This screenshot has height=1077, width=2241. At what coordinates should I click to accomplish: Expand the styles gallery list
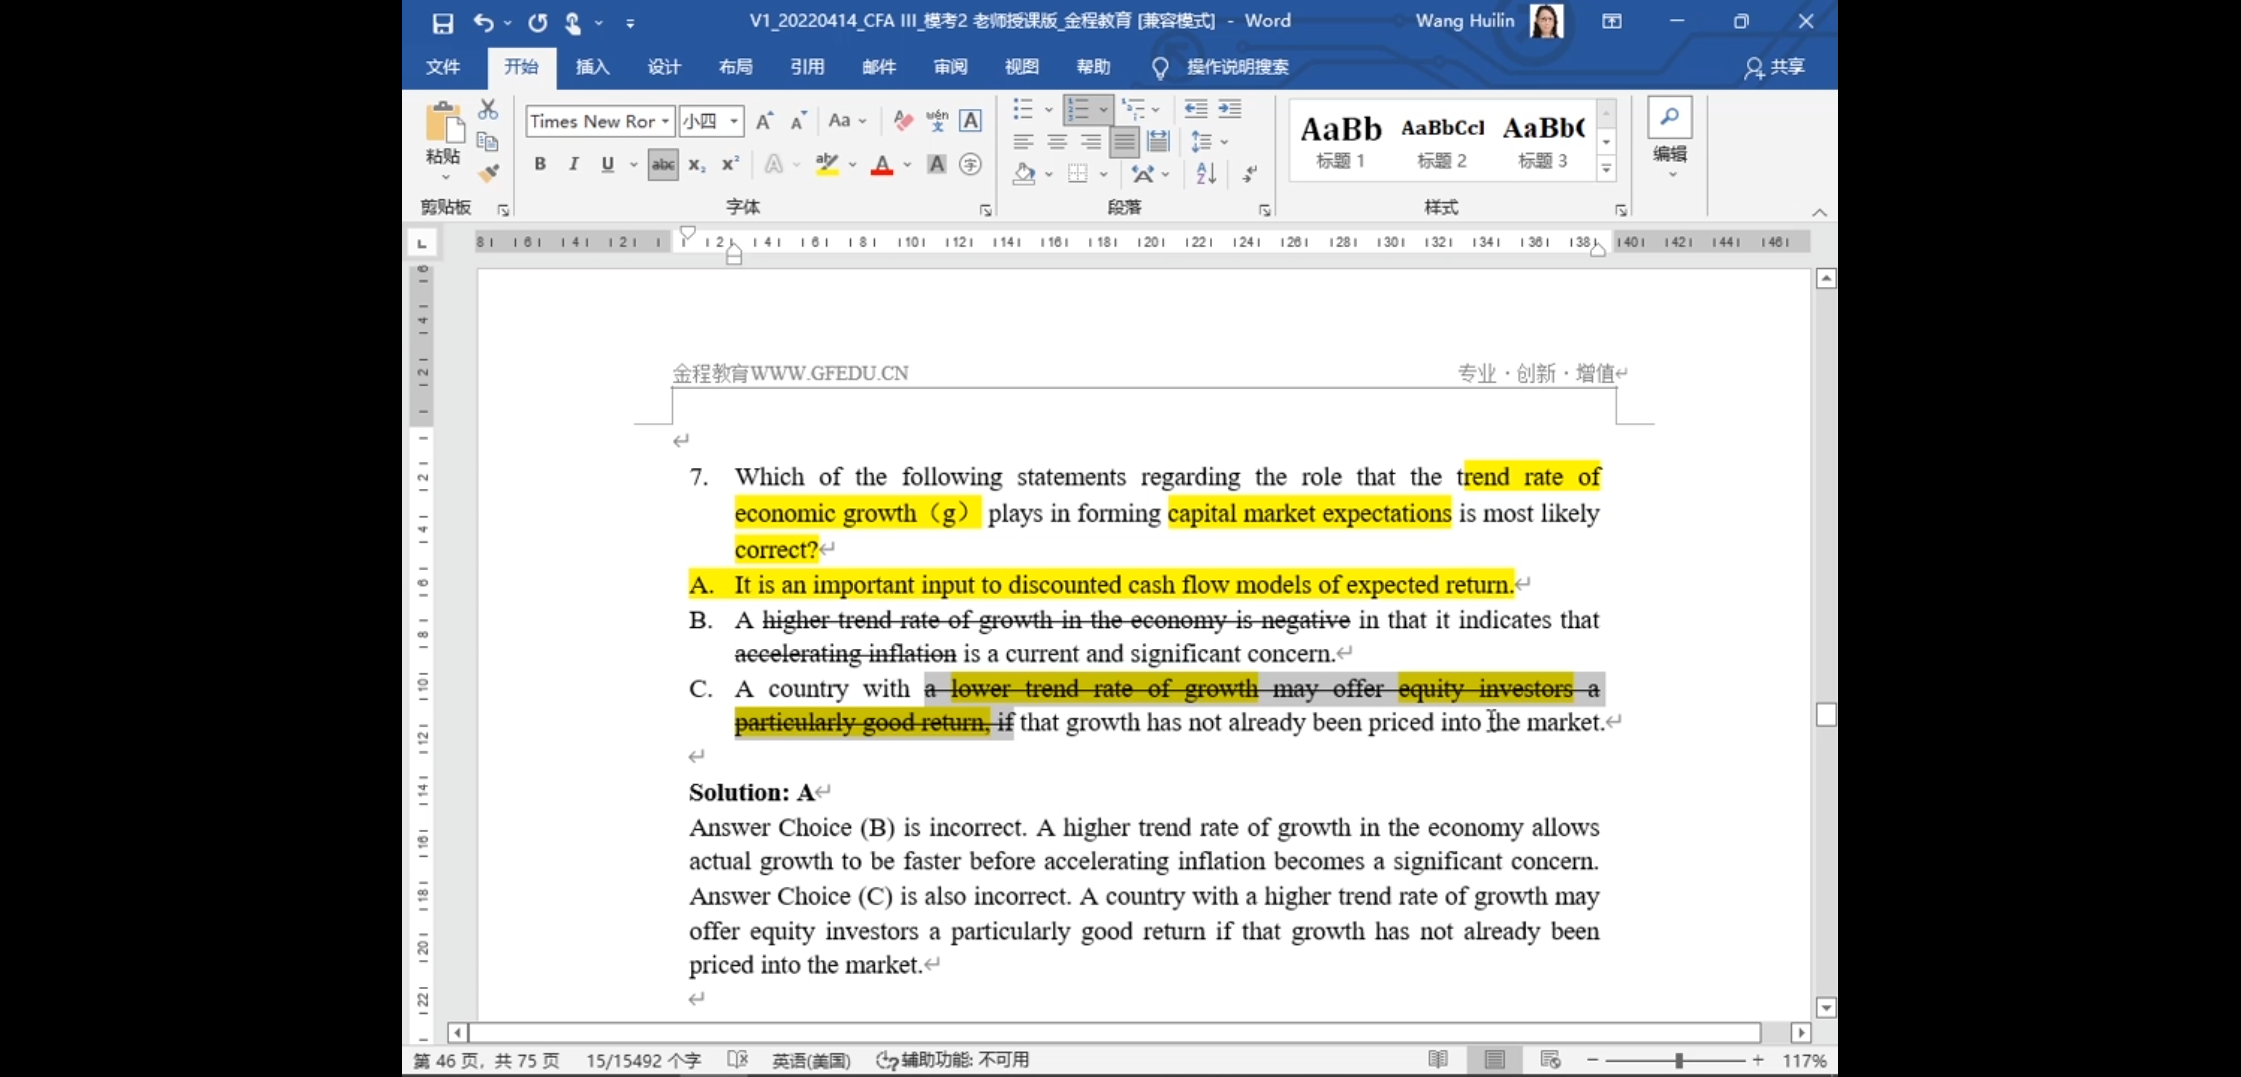coord(1606,169)
